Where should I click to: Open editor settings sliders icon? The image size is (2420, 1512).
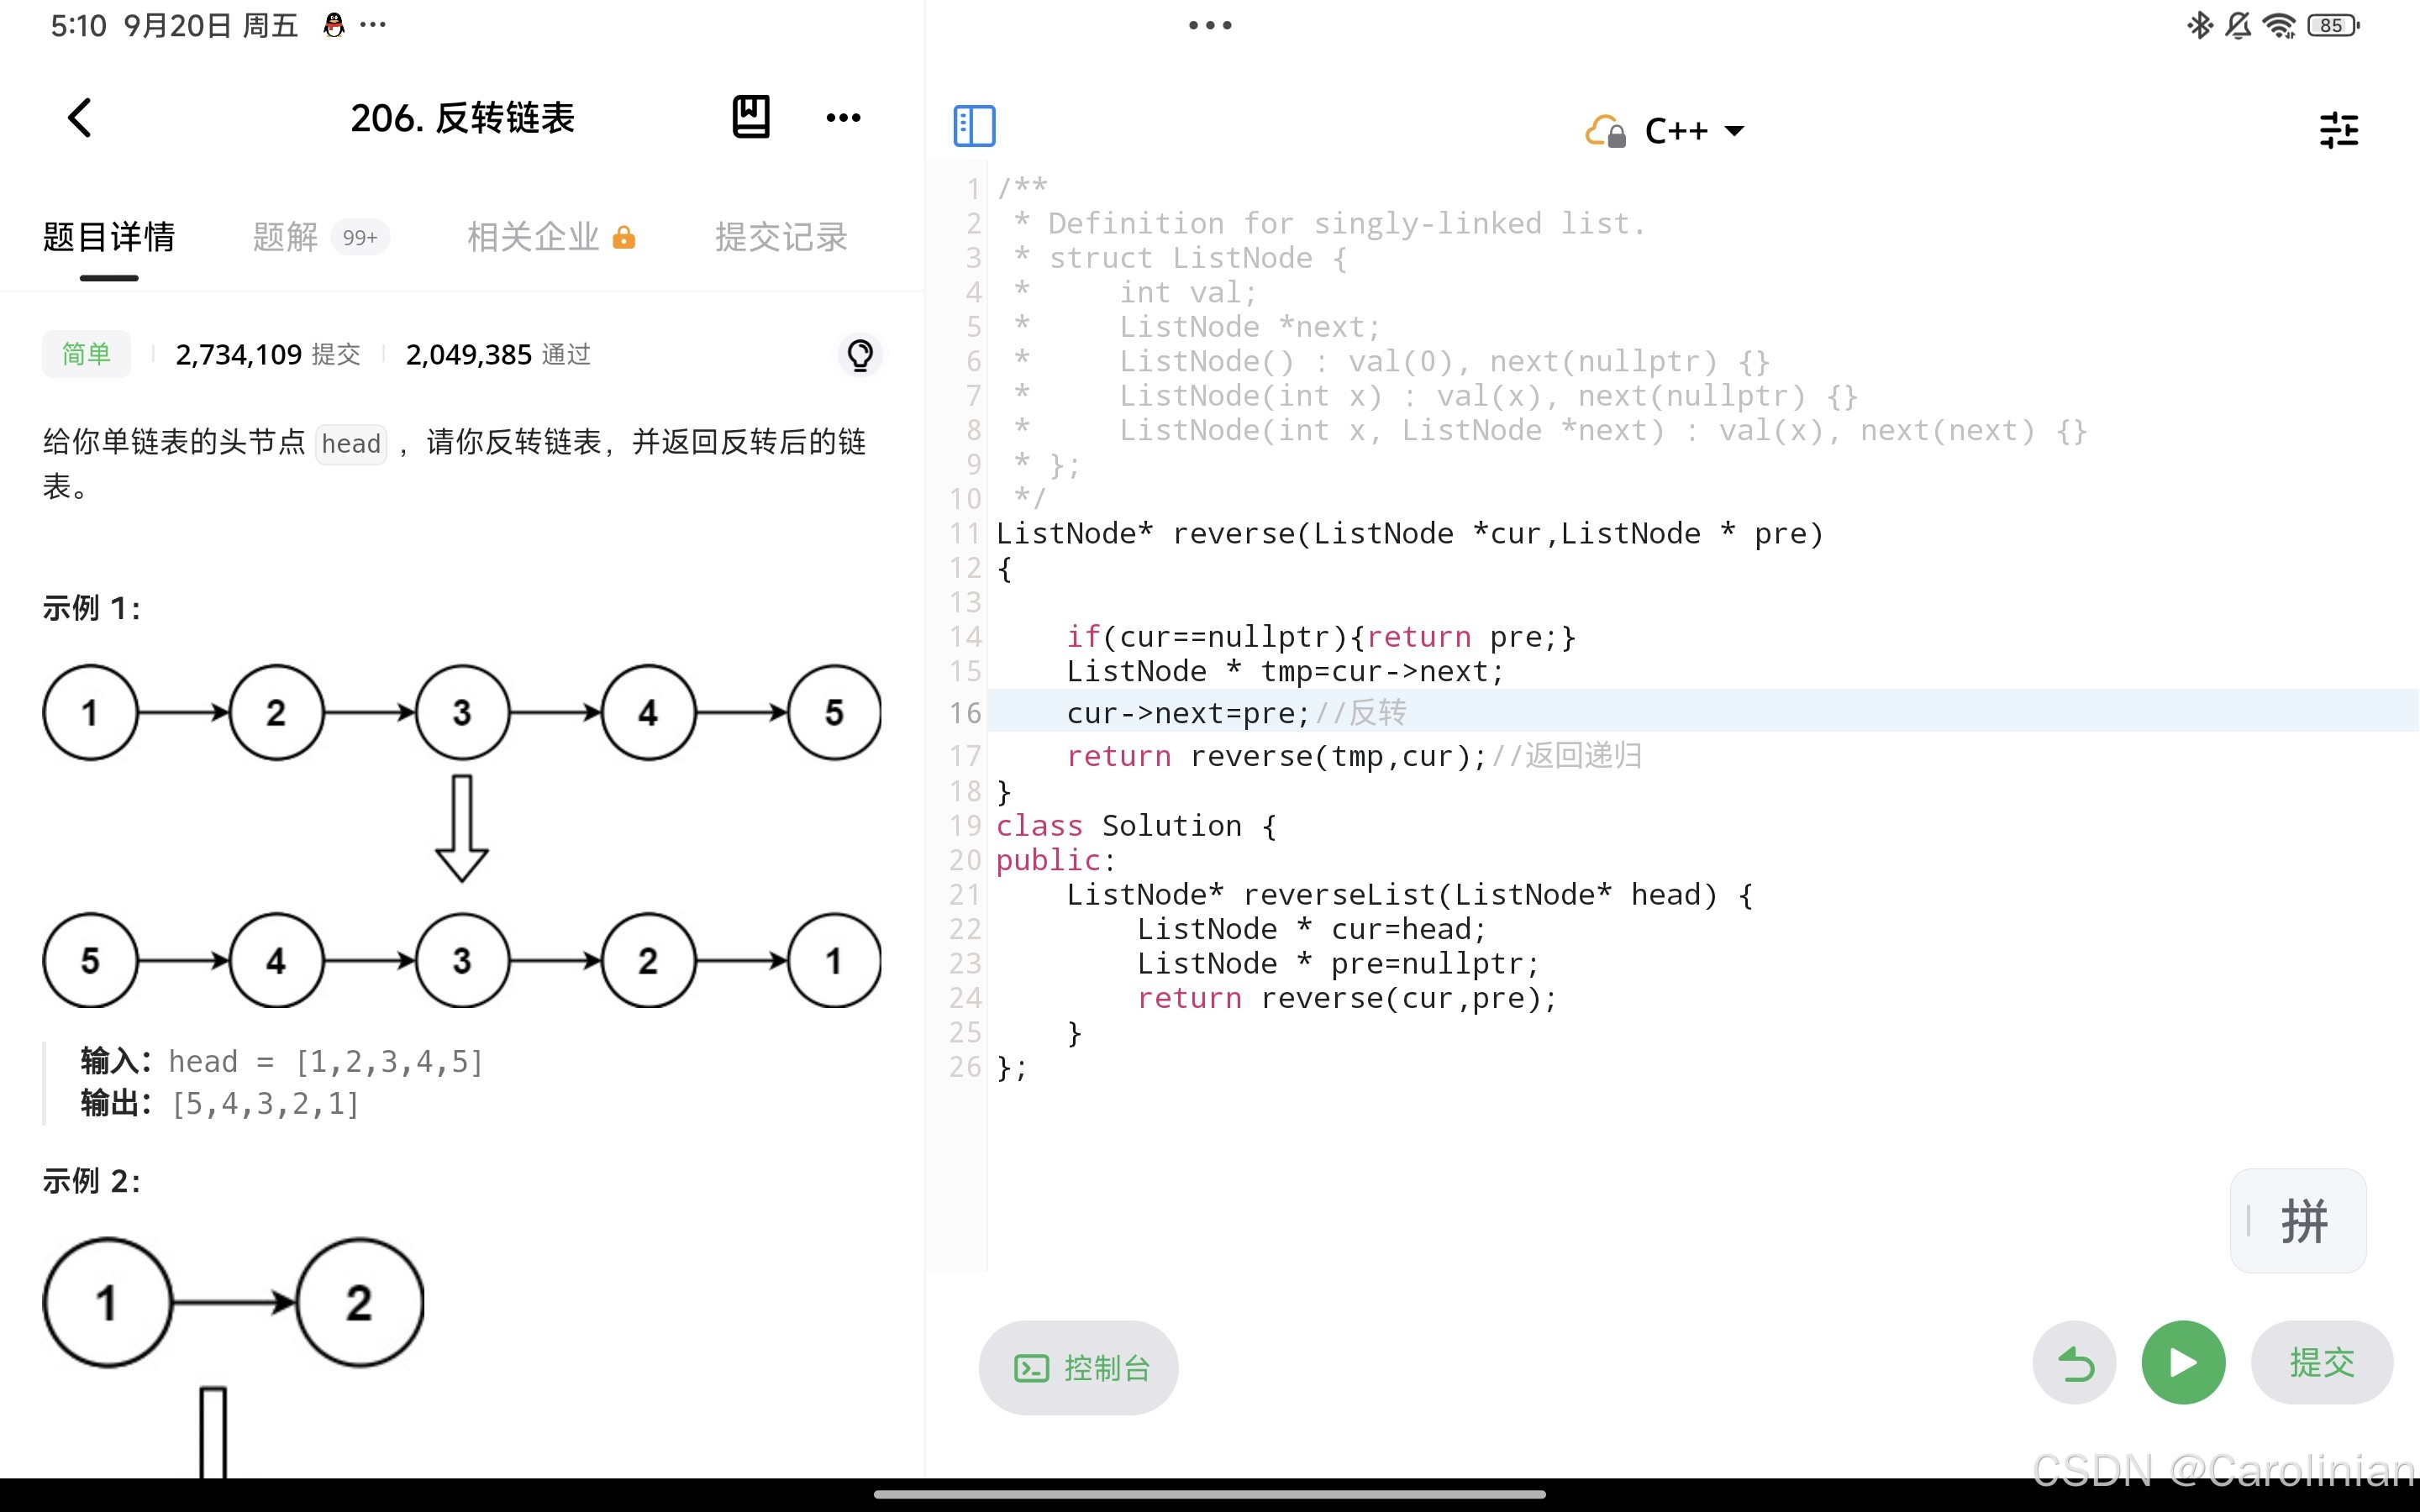point(2338,130)
